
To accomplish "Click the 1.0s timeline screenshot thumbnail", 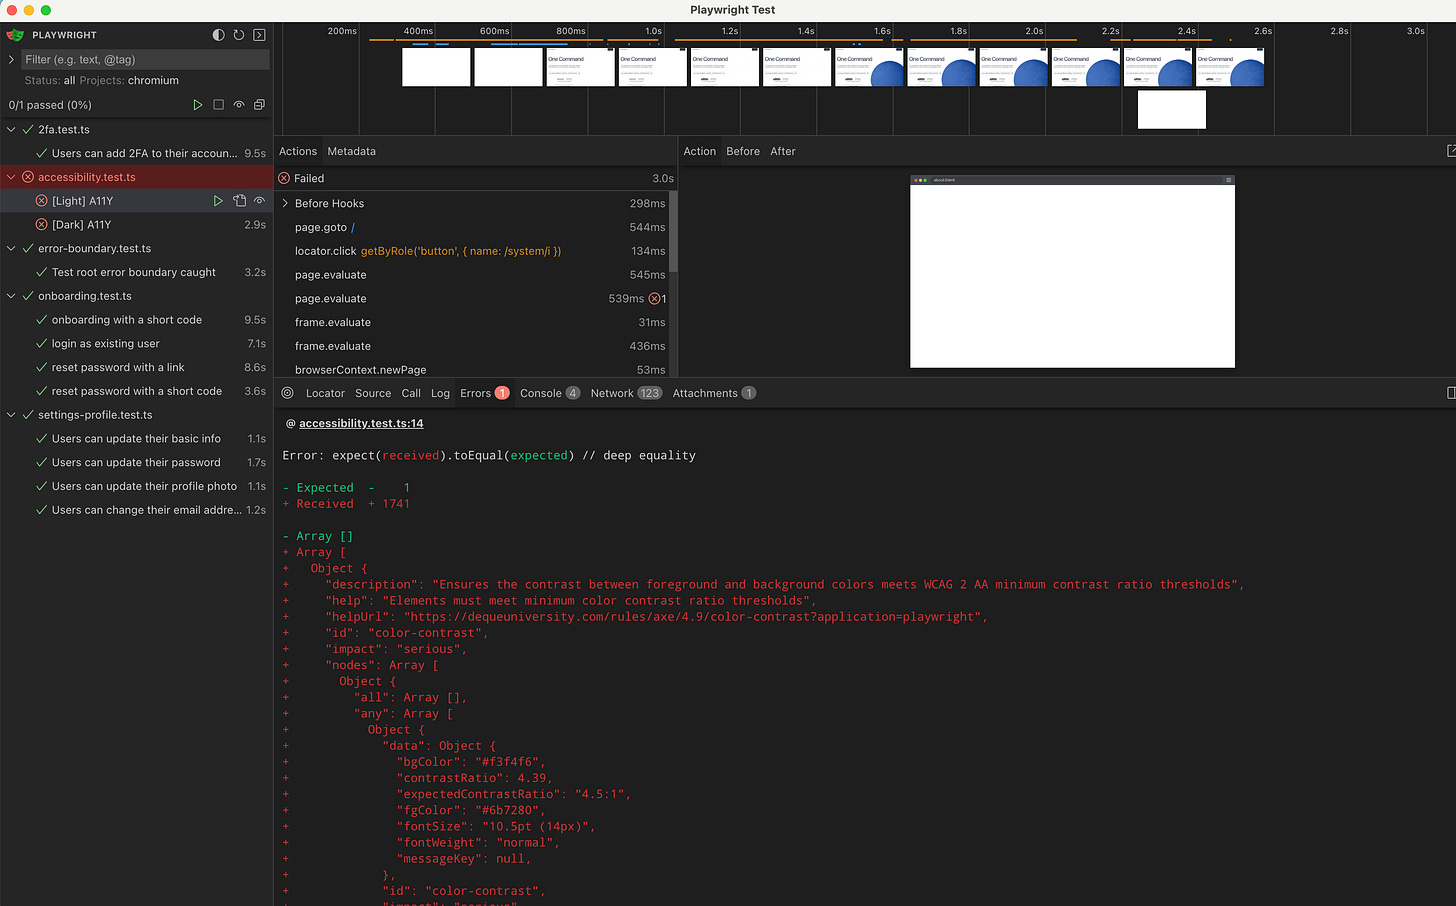I will [x=653, y=67].
